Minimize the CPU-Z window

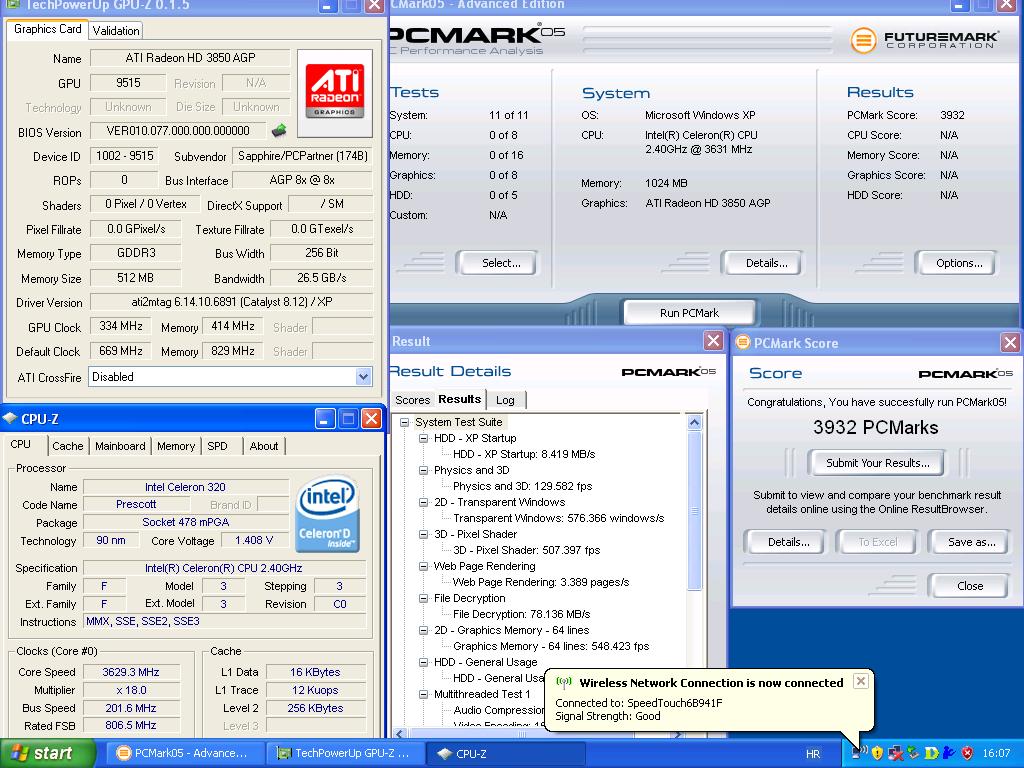(x=325, y=419)
